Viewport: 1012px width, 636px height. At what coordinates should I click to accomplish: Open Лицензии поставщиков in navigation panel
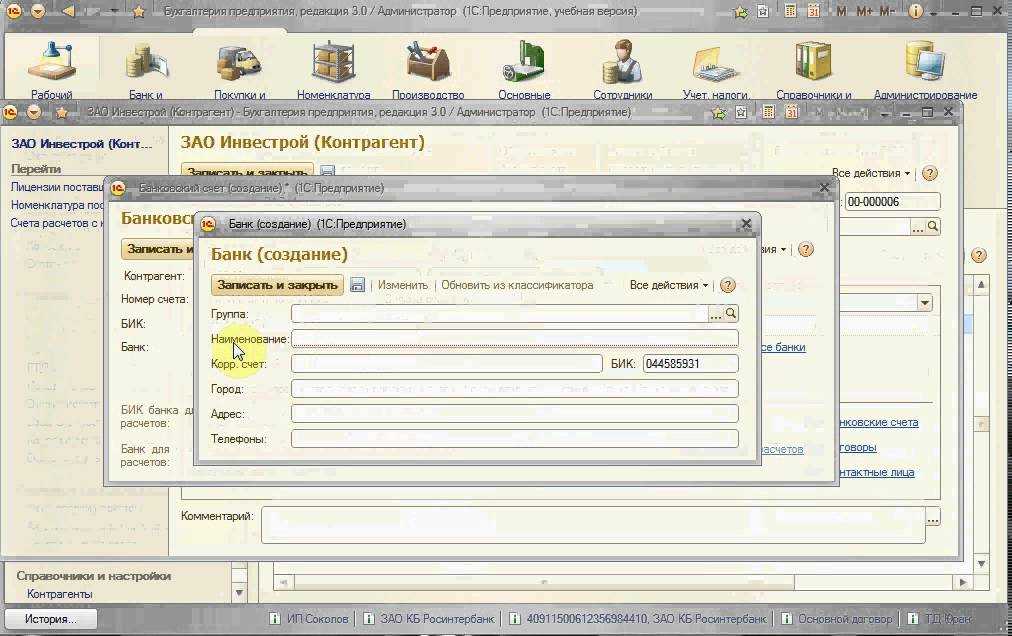(57, 187)
